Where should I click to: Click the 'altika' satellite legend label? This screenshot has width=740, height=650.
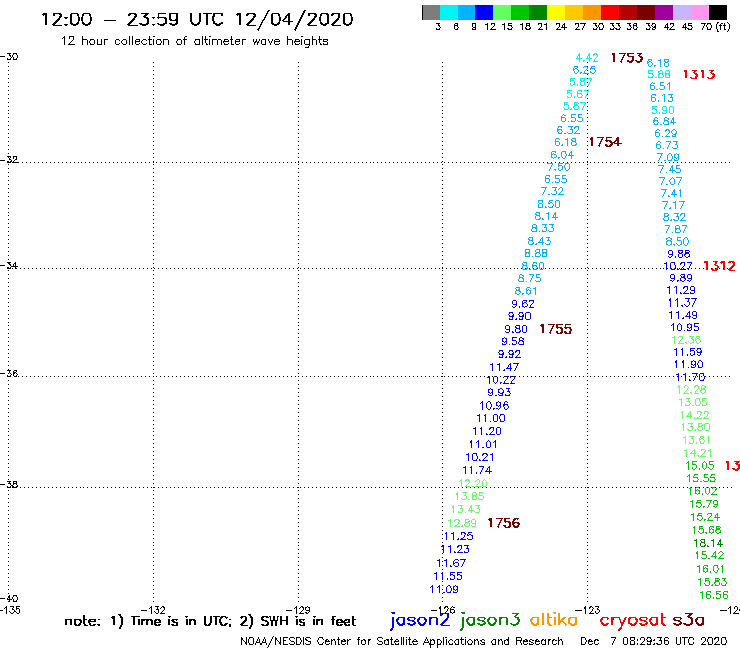coord(553,620)
